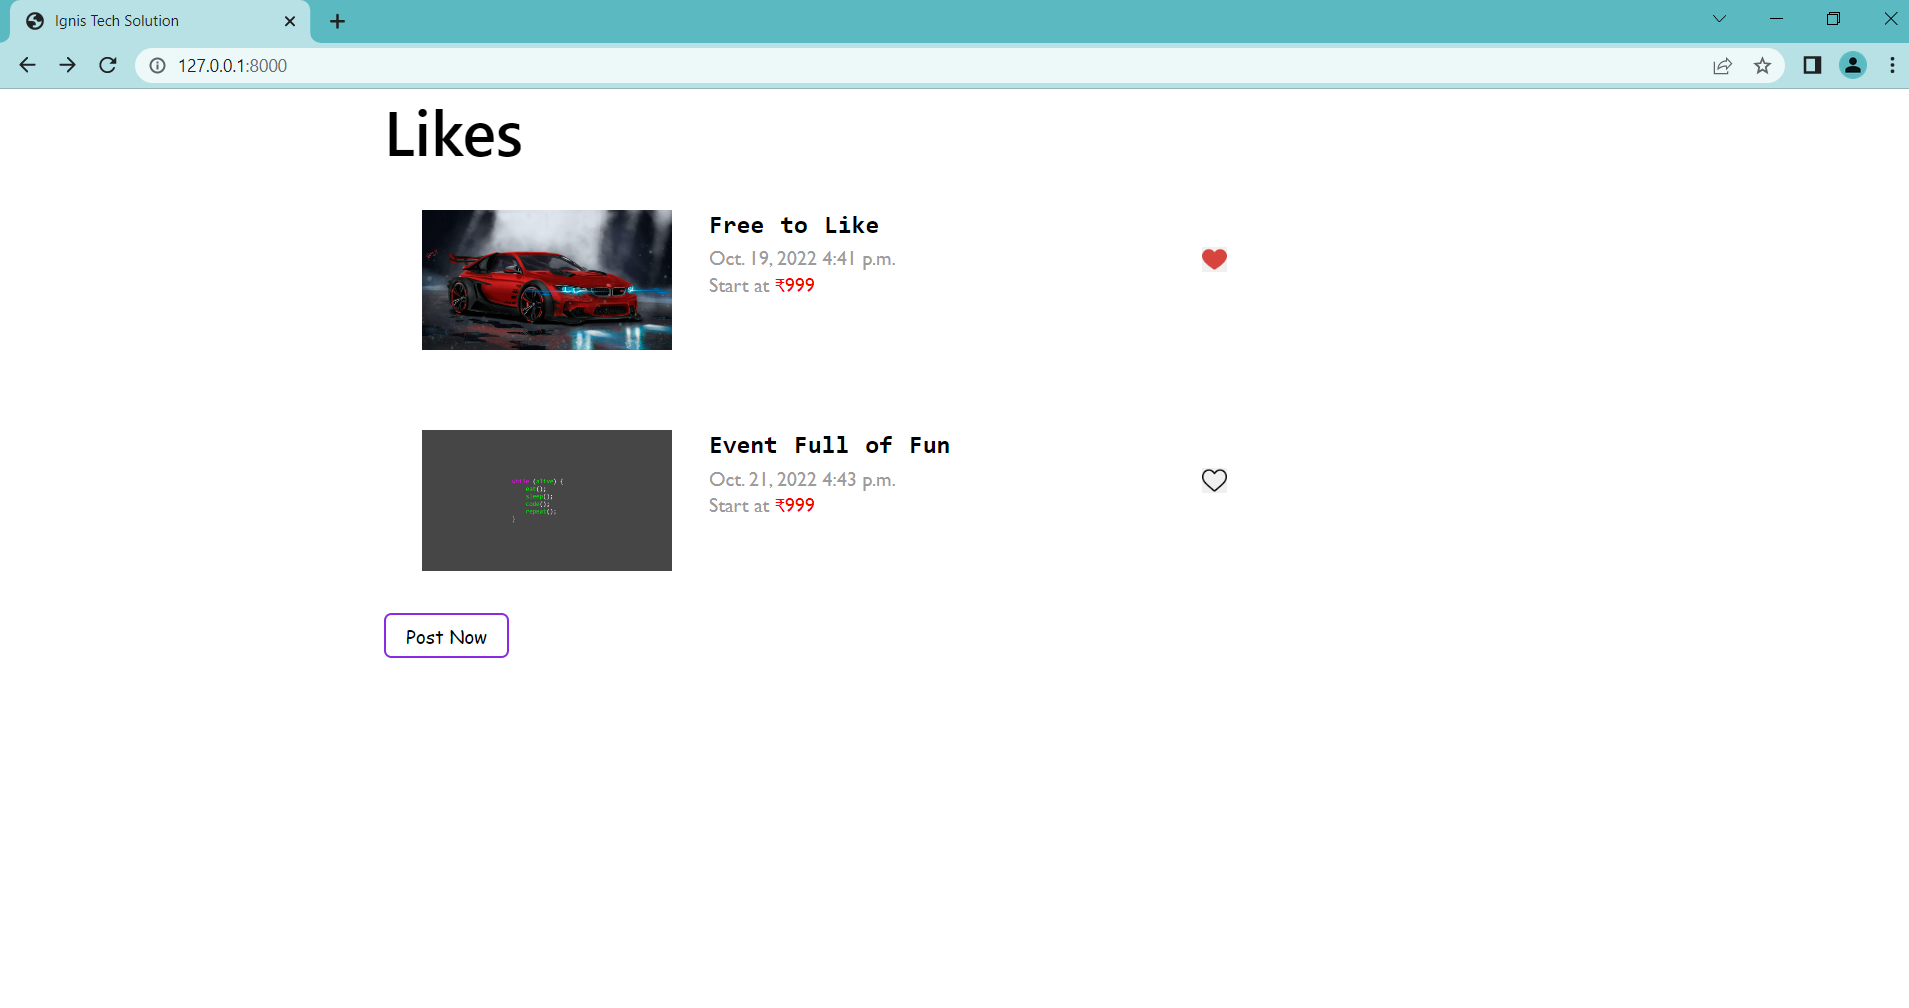Open the share page icon
1909x1008 pixels.
[1722, 65]
